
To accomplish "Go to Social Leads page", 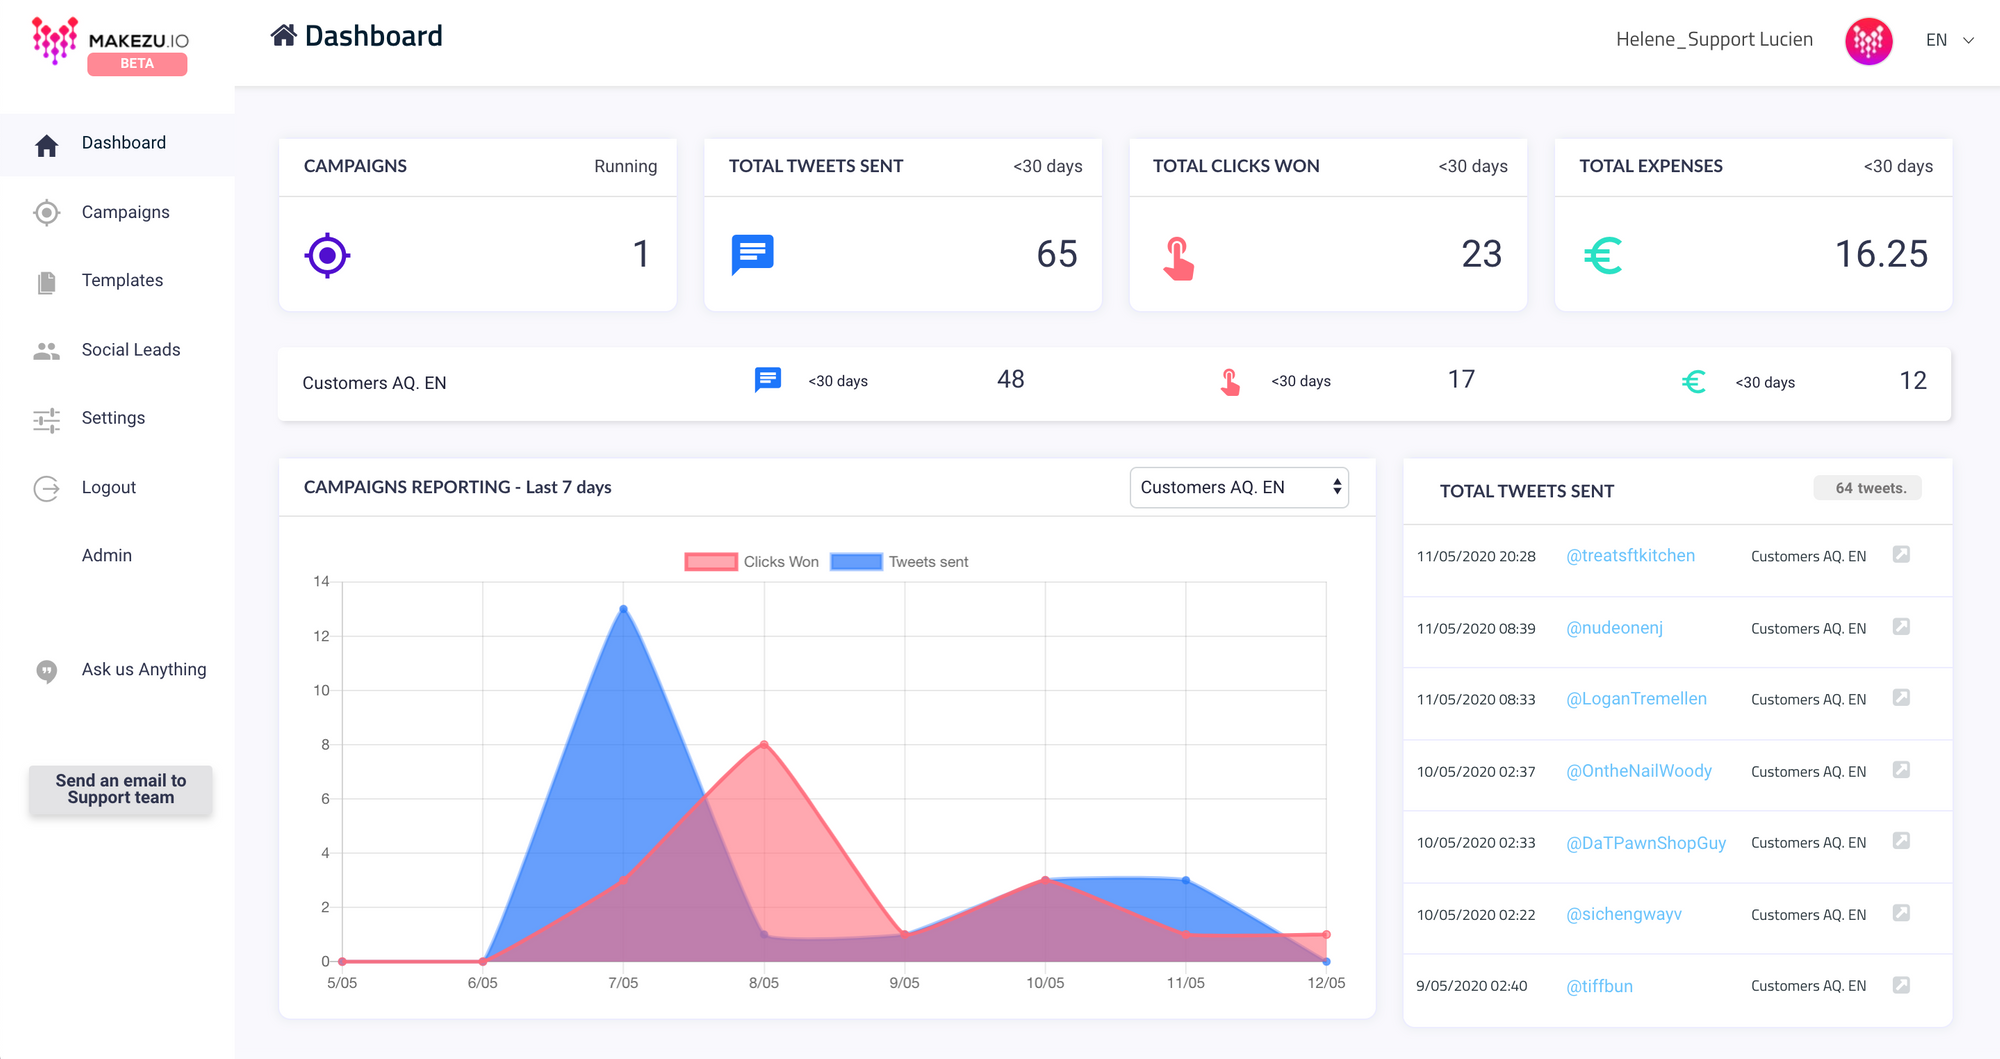I will [130, 350].
